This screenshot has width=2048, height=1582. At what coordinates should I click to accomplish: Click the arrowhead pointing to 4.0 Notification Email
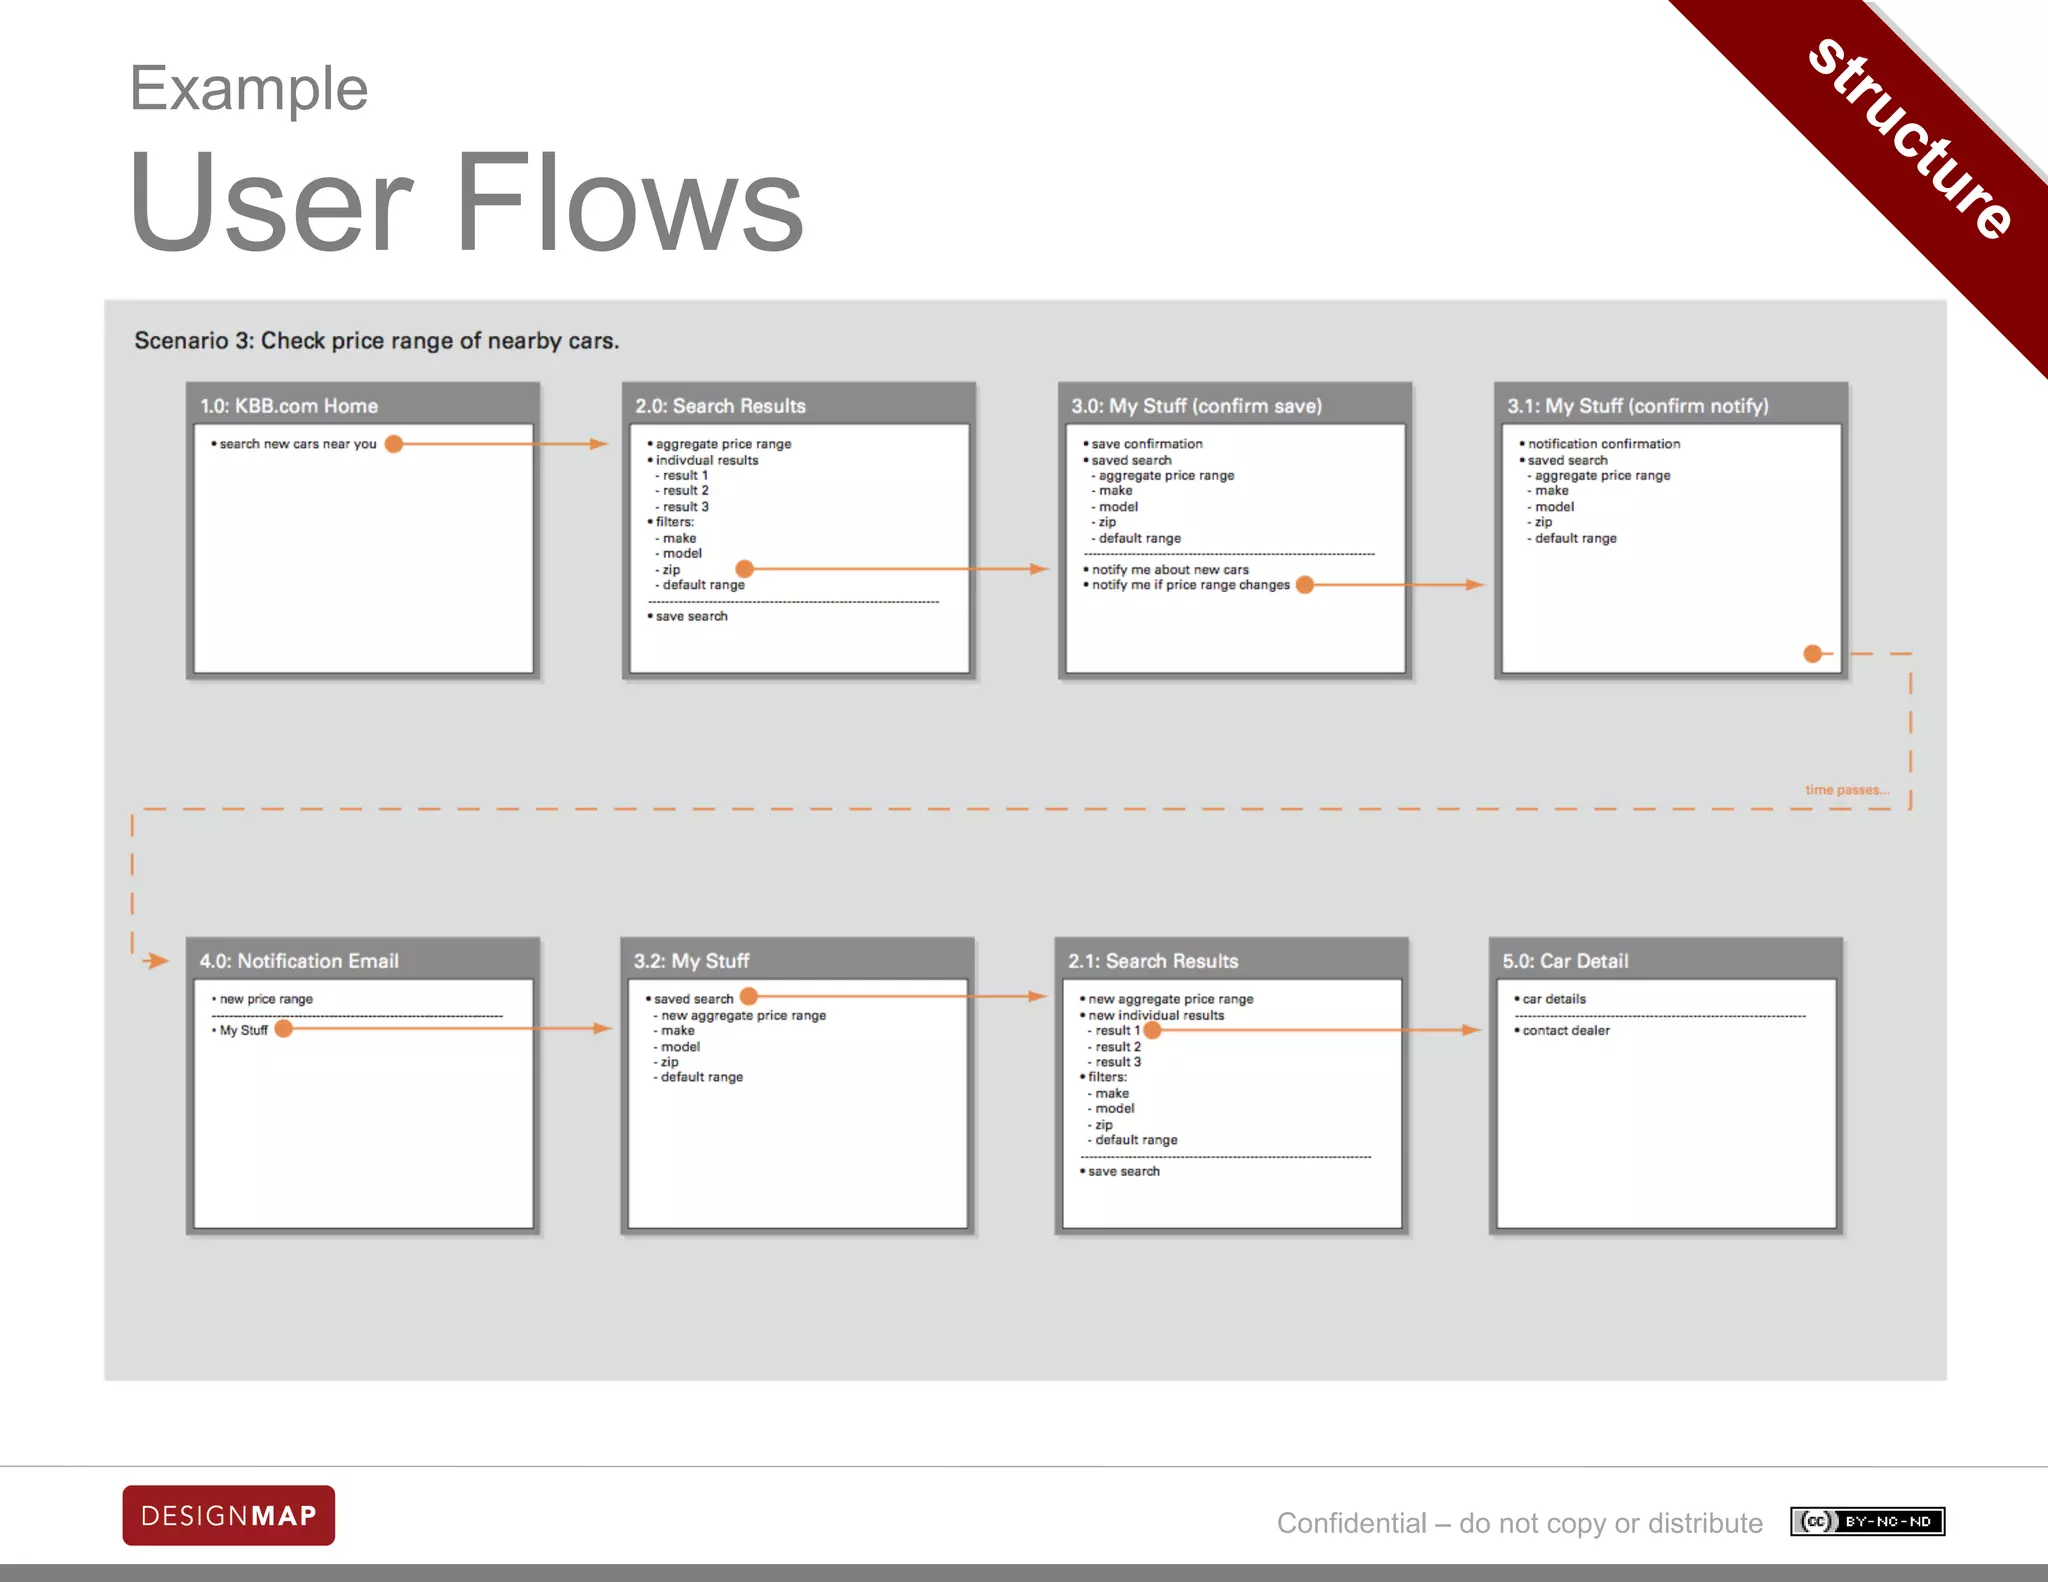pos(156,961)
